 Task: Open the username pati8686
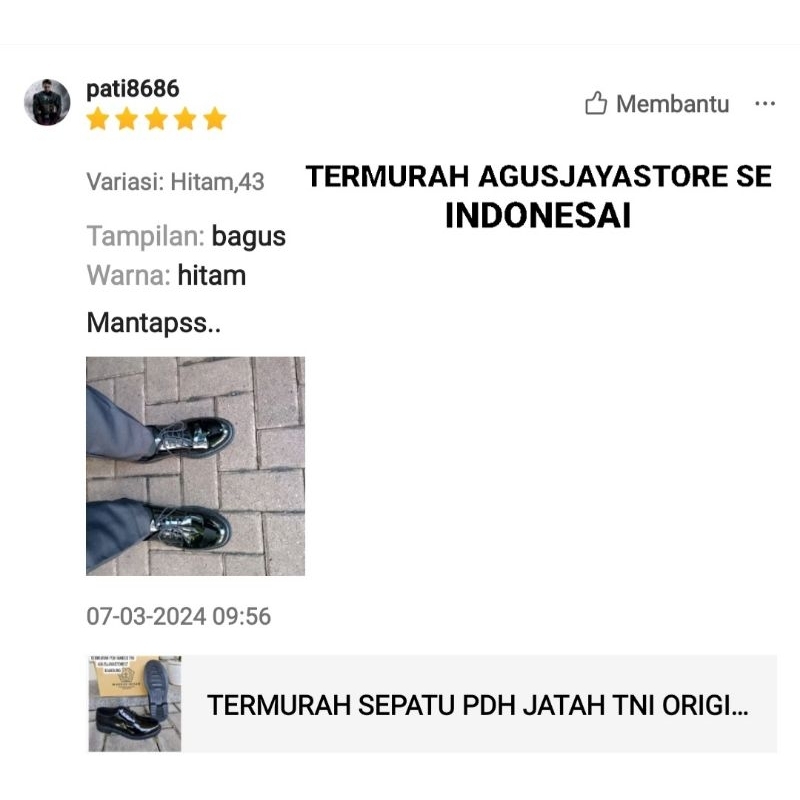point(133,89)
